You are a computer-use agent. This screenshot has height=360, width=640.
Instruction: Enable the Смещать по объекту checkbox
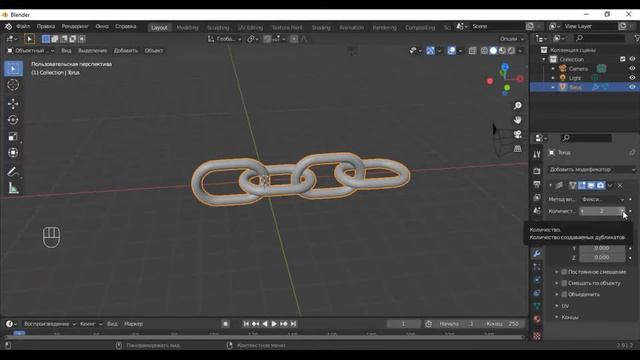[x=564, y=283]
